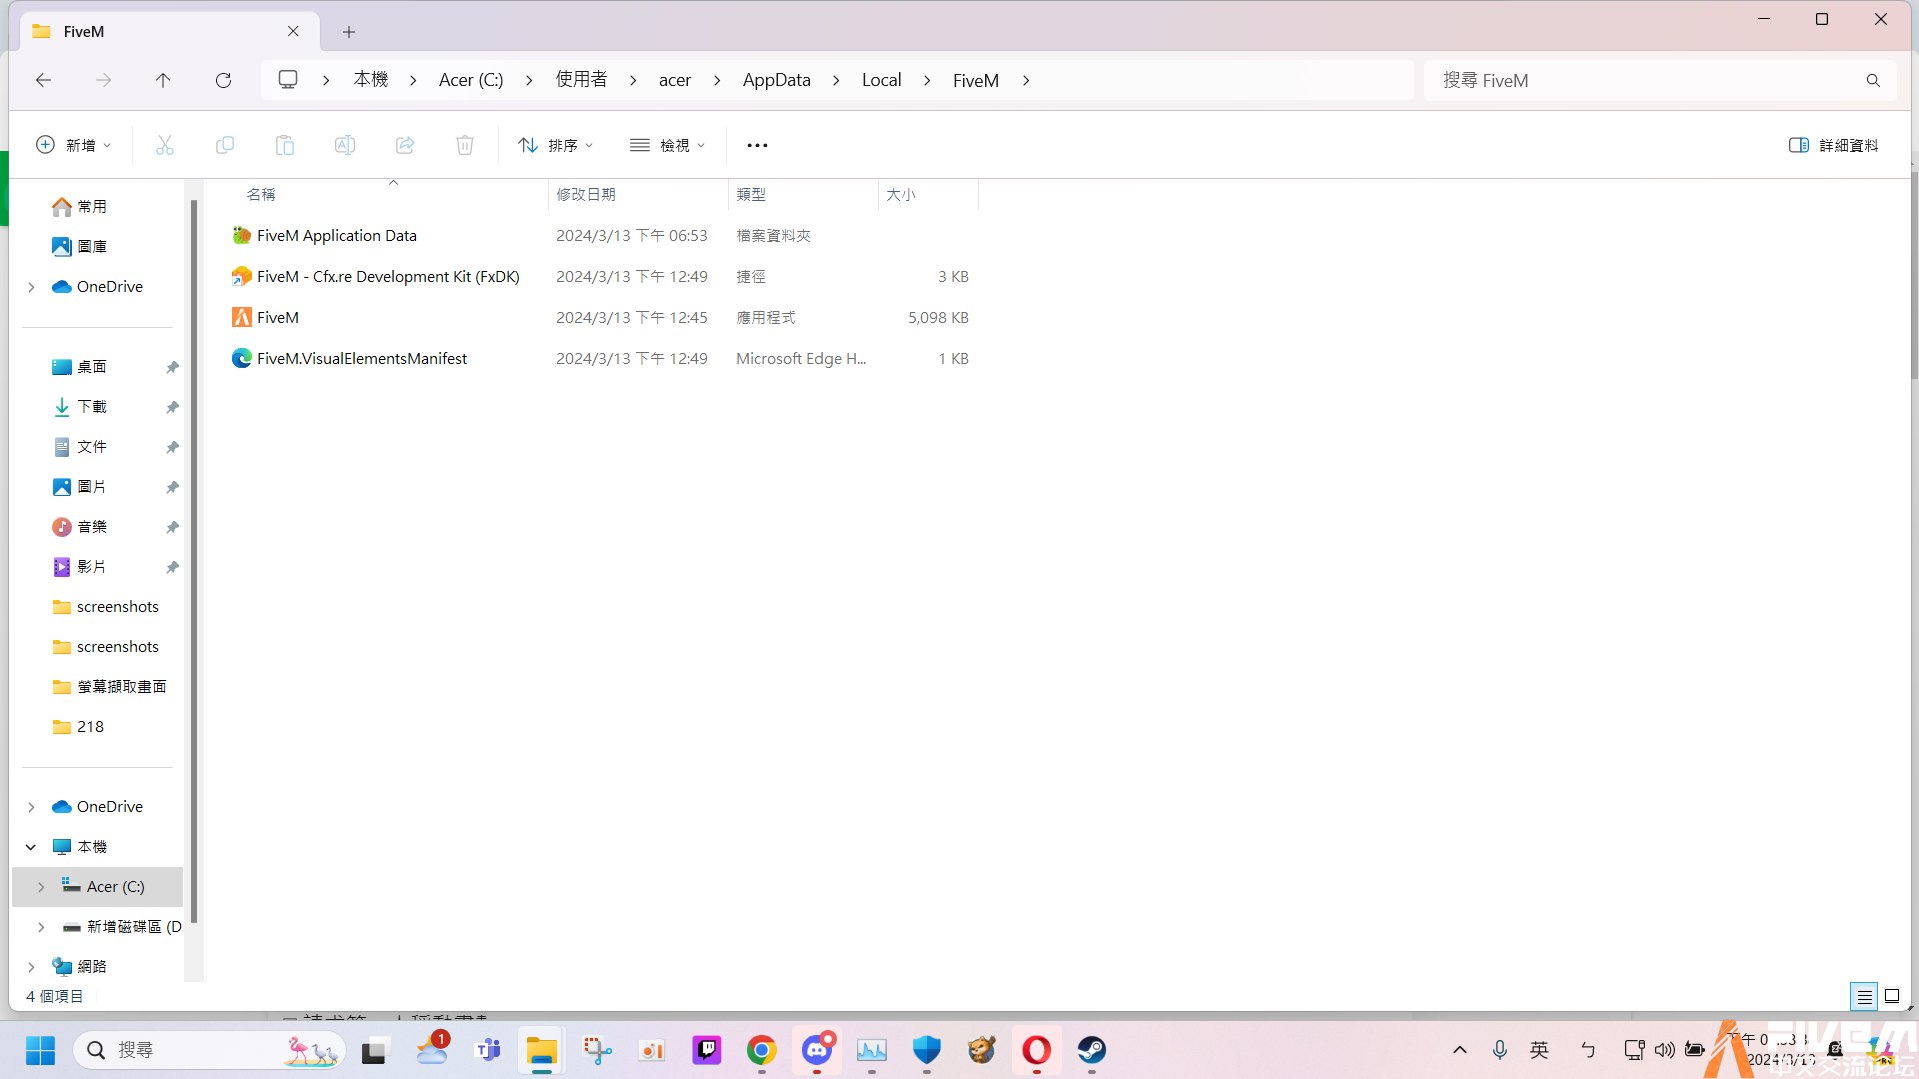Open Windows Security shield from taskbar
This screenshot has height=1079, width=1919.
click(927, 1050)
